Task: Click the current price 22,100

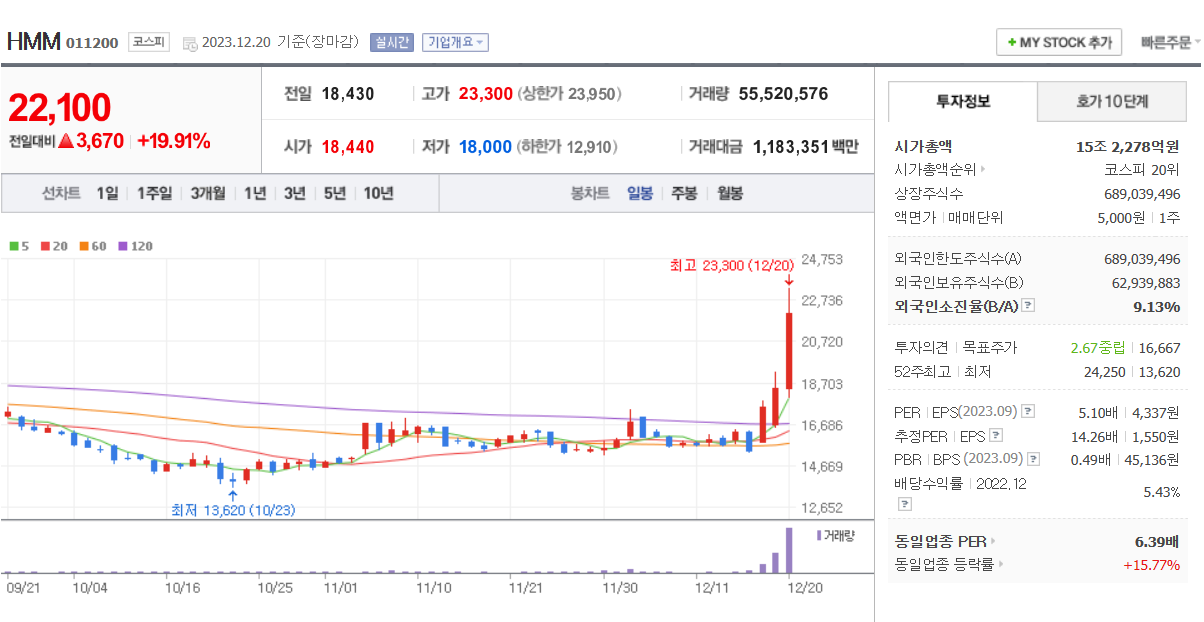Action: (59, 108)
